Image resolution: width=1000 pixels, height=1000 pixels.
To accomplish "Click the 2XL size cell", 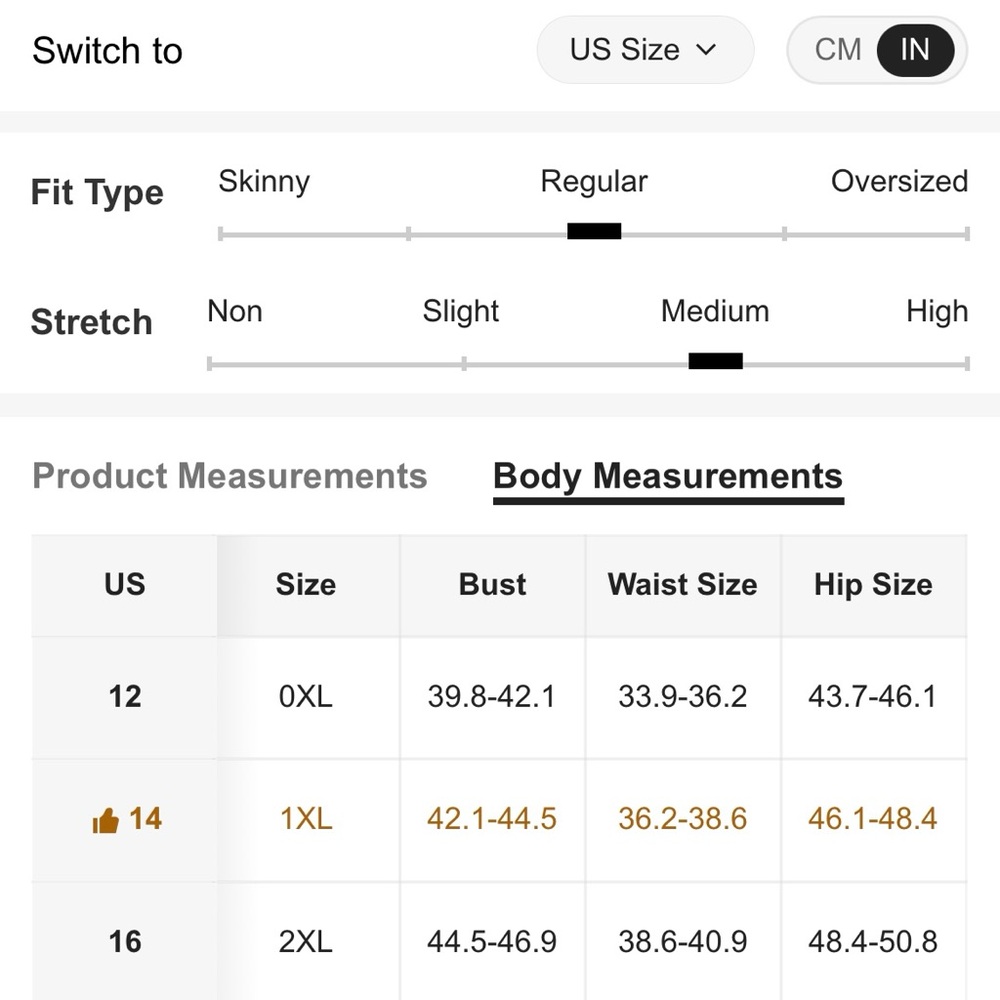I will 306,941.
